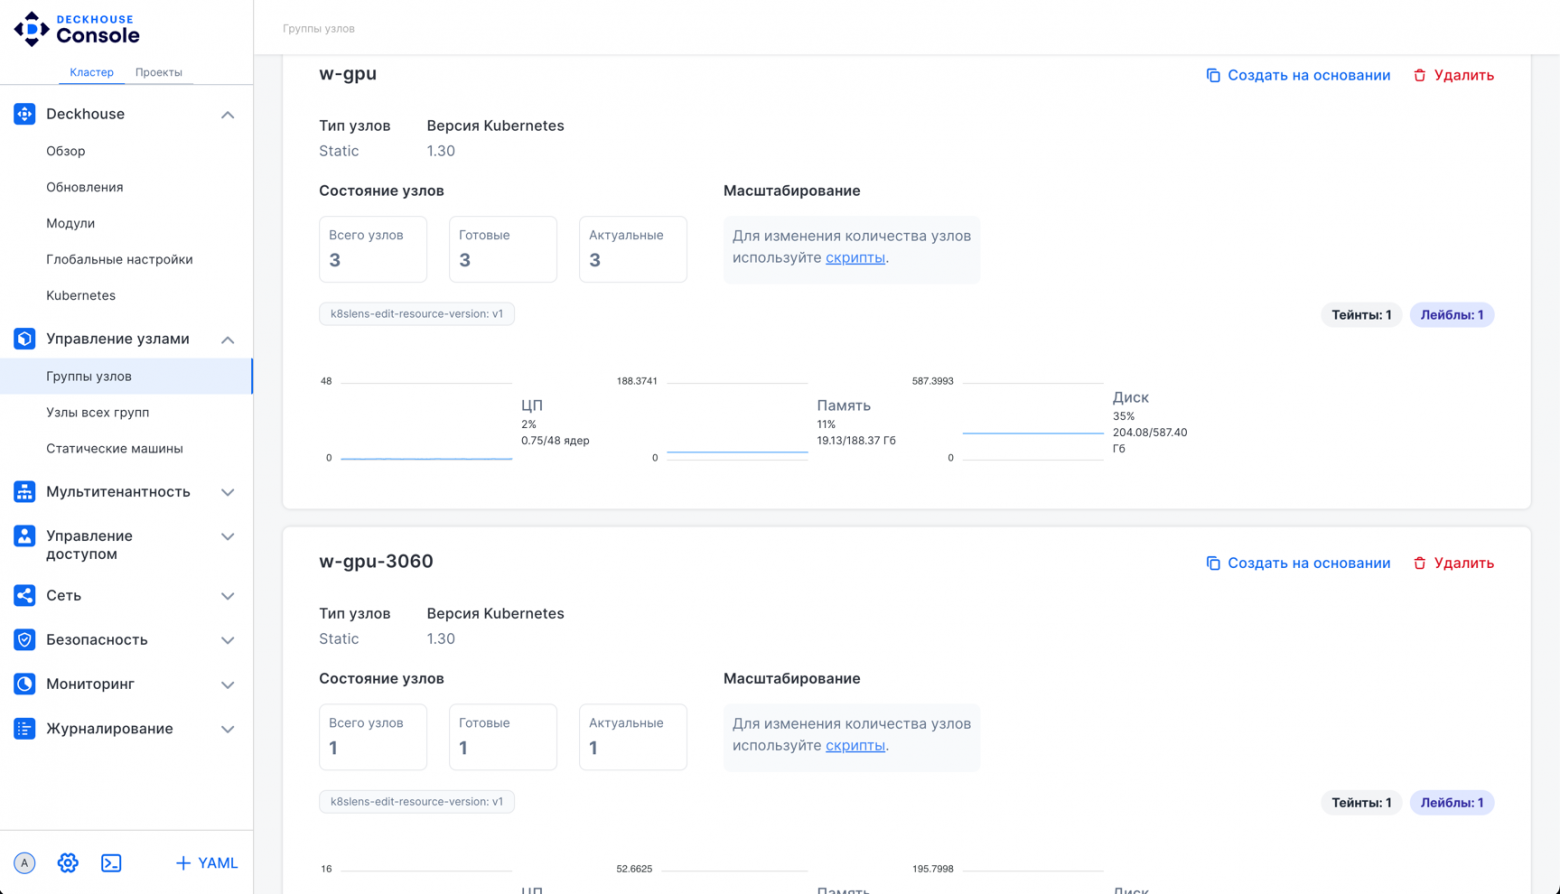The height and width of the screenshot is (894, 1560).
Task: Open the terminal console icon
Action: point(111,863)
